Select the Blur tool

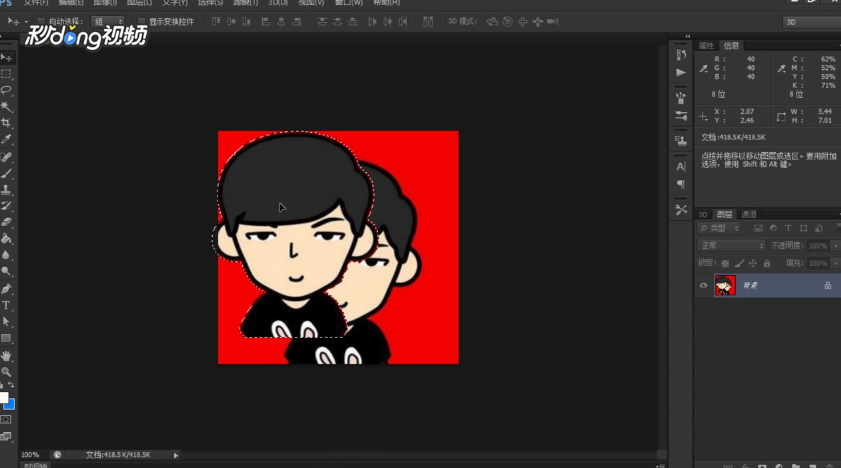coord(6,255)
